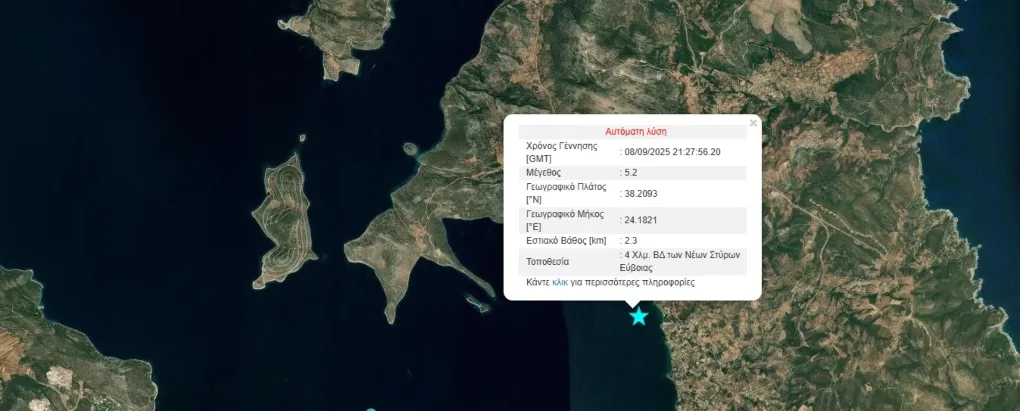Click the 'Τοποθεσία' row label
This screenshot has height=411, width=1020.
pos(547,262)
